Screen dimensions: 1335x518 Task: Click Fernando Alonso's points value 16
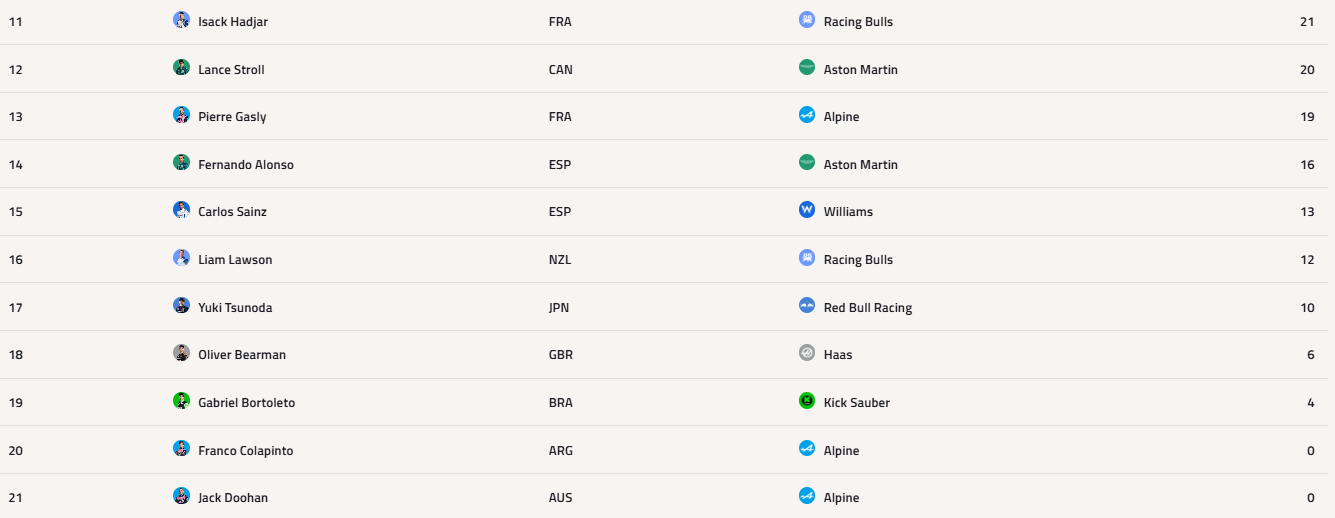click(1307, 165)
